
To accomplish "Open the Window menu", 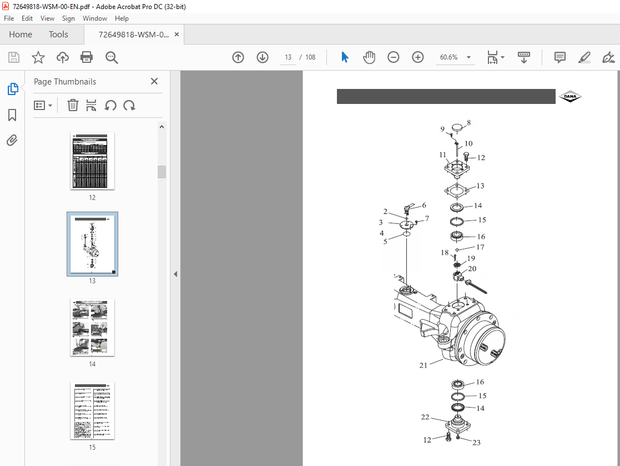I will pyautogui.click(x=95, y=18).
